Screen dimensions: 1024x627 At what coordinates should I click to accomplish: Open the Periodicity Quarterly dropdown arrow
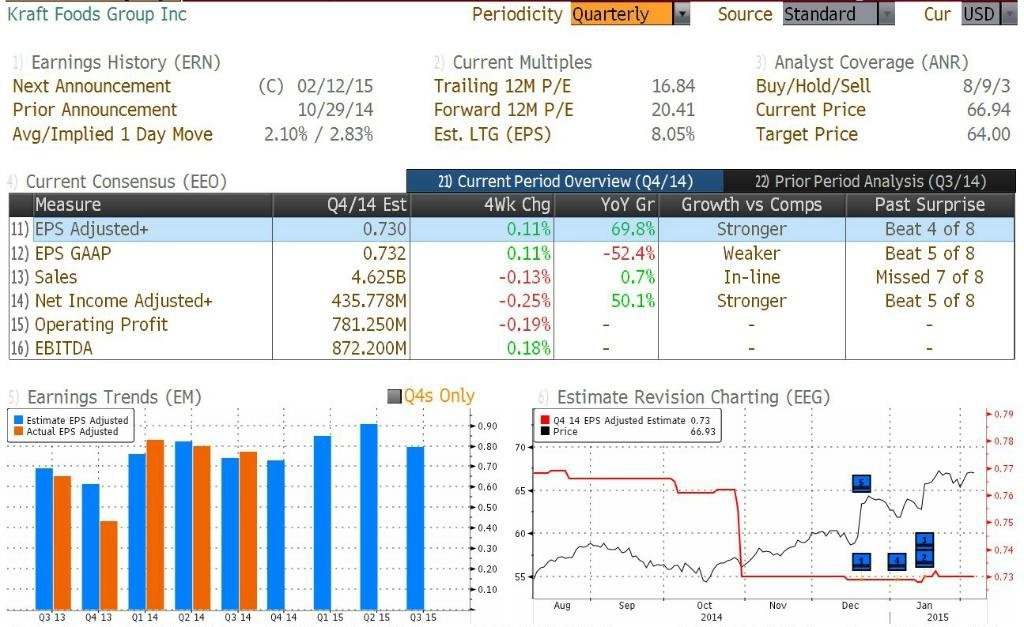pos(681,14)
